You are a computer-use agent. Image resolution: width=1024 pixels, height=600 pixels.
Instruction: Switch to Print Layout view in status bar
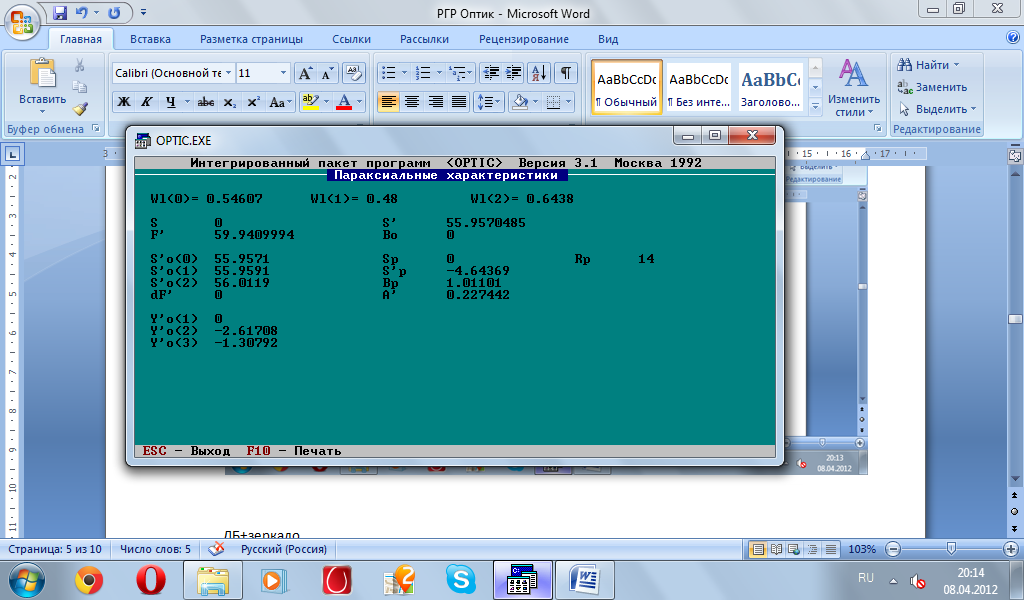click(x=758, y=549)
